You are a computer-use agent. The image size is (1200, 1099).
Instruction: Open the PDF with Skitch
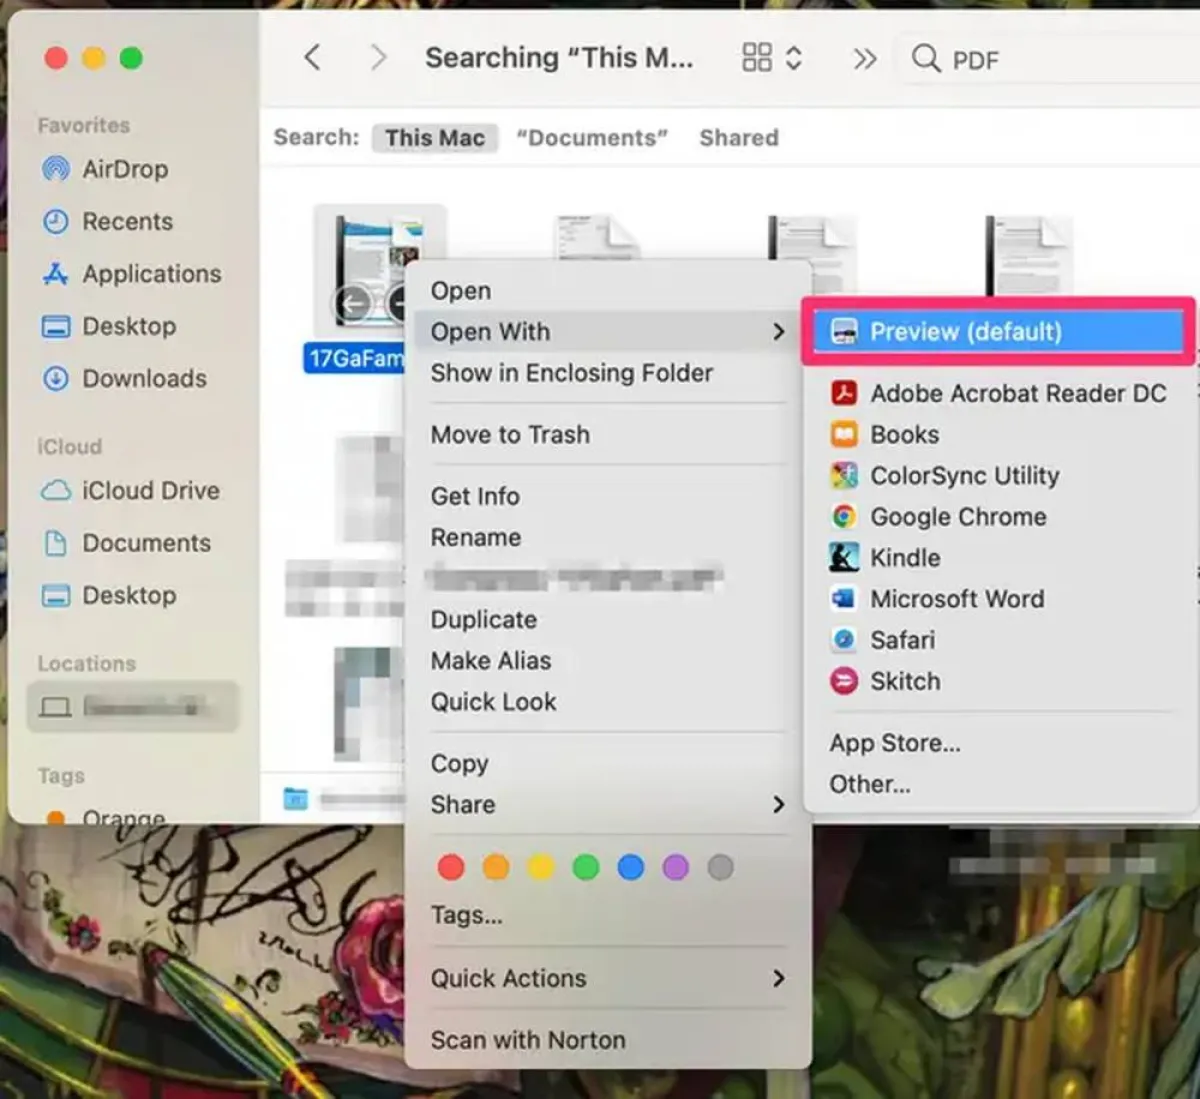coord(905,681)
